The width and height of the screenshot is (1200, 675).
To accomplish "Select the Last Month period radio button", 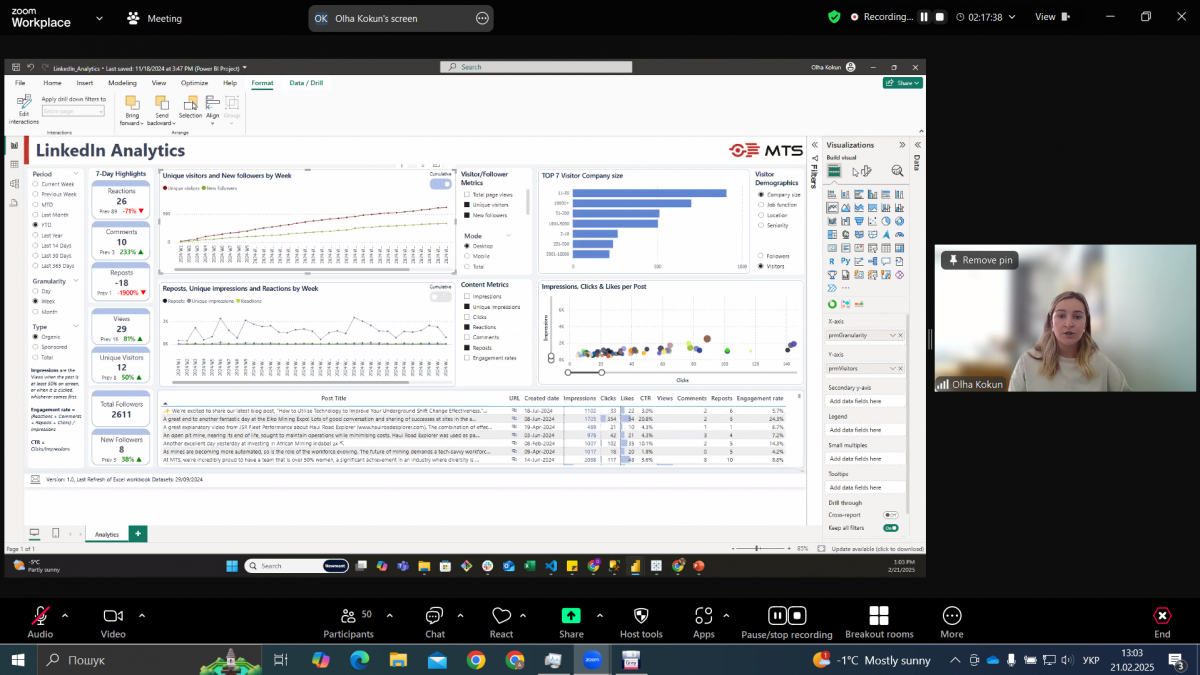I will tap(36, 215).
